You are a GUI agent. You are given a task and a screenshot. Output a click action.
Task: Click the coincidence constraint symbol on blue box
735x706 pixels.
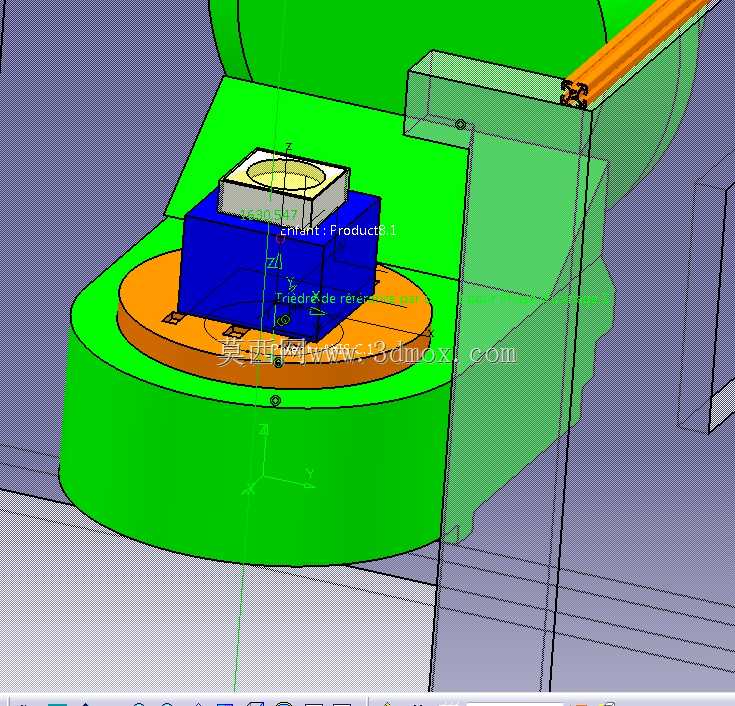tap(283, 320)
